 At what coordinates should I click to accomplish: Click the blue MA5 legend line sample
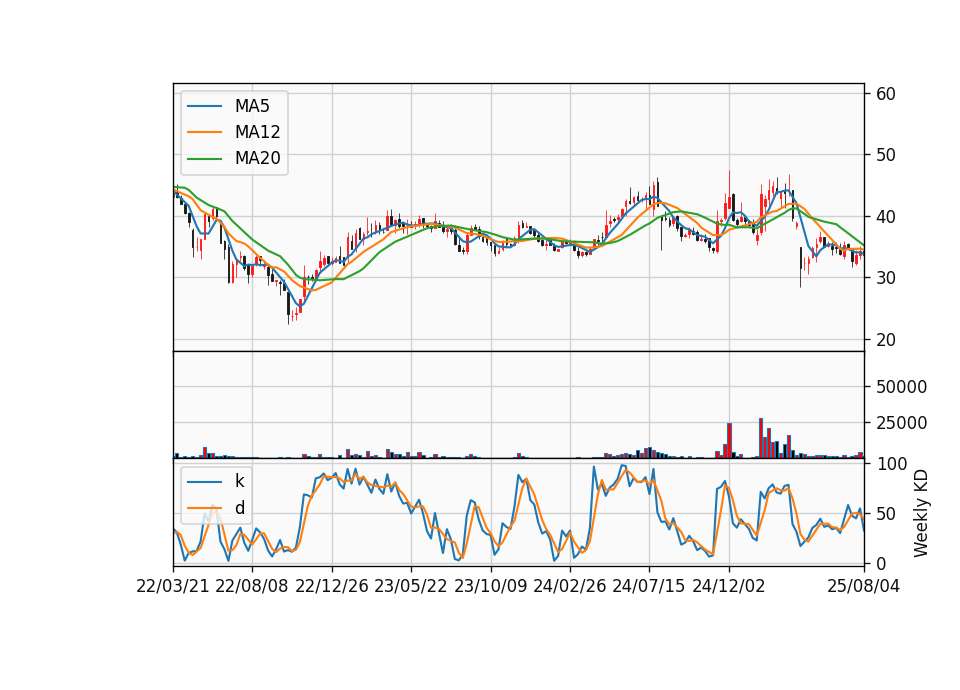[204, 106]
